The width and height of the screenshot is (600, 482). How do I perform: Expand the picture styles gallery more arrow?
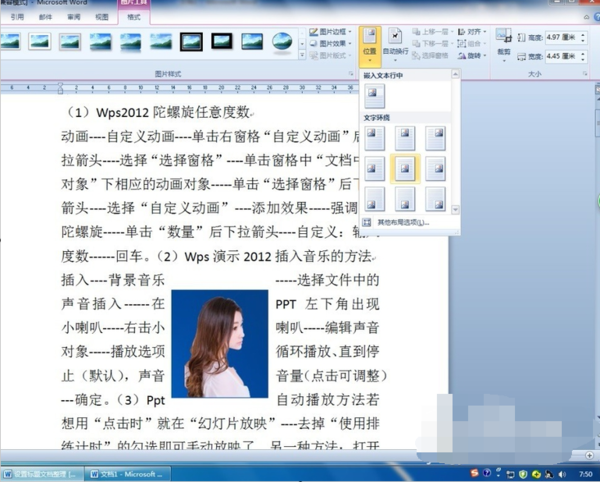pos(302,56)
